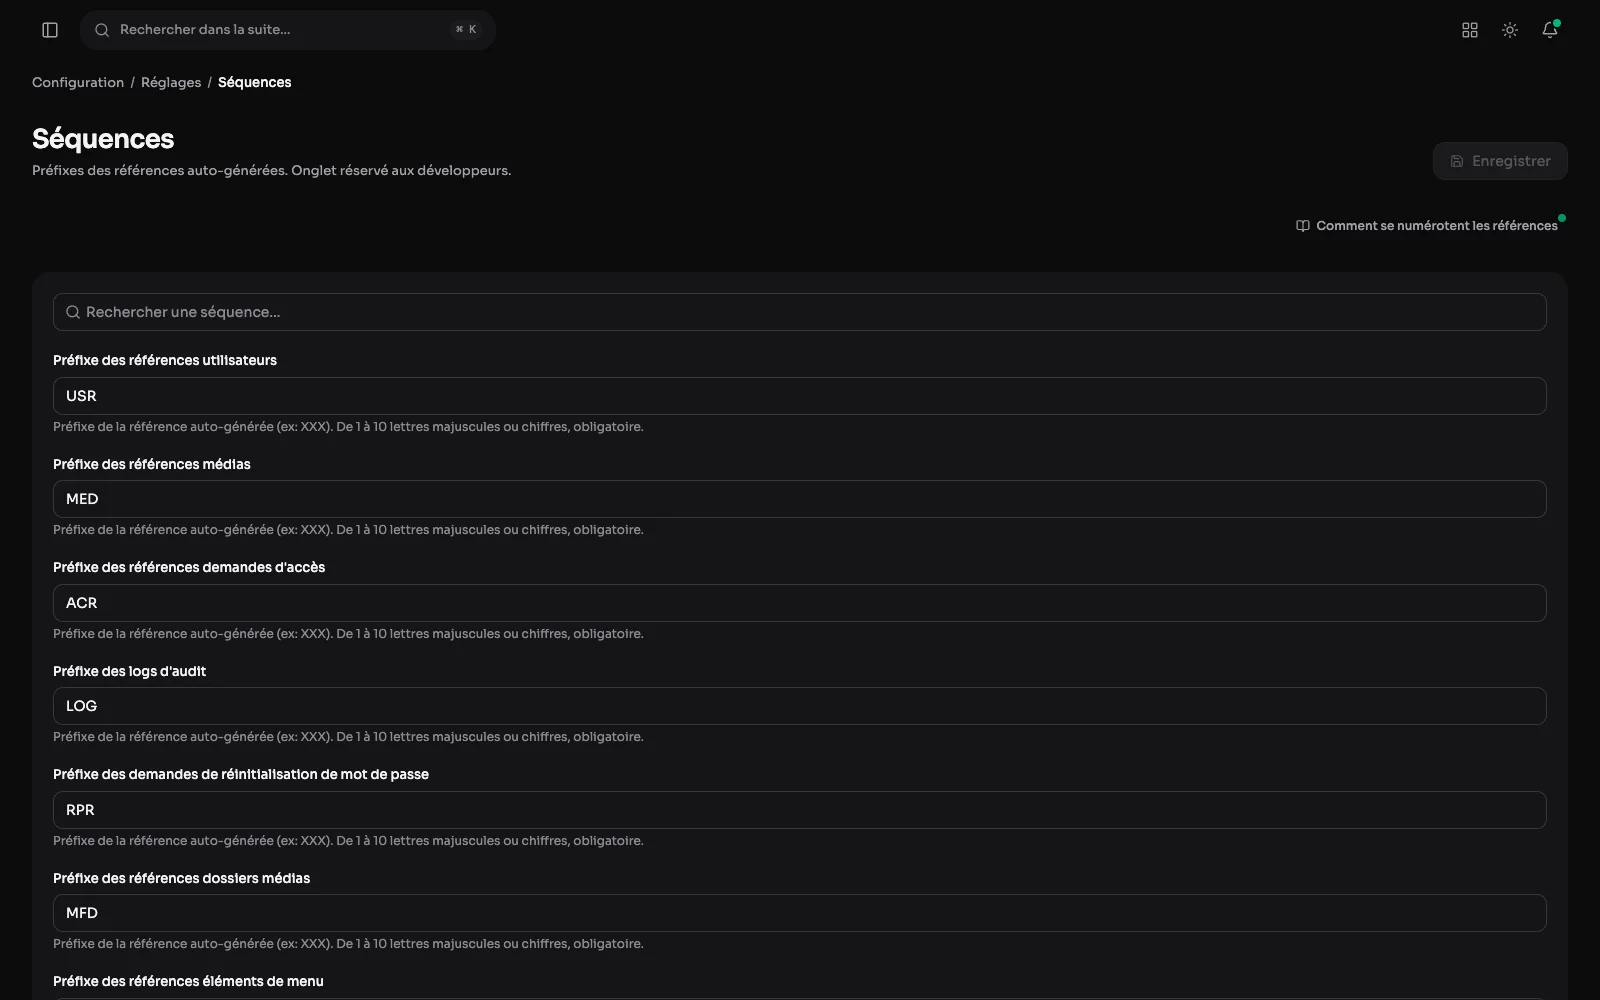
Task: Click label Préfixe des demandes de réinitialisation
Action: (241, 774)
